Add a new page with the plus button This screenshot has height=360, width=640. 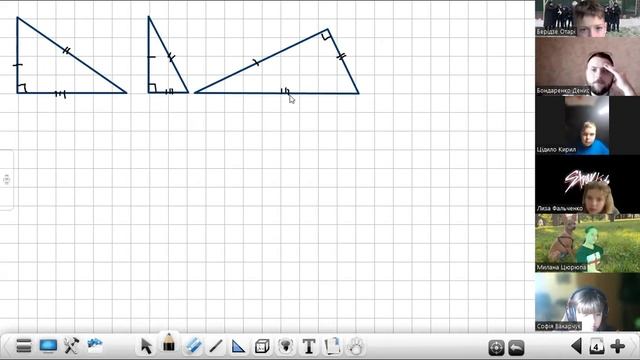(618, 346)
